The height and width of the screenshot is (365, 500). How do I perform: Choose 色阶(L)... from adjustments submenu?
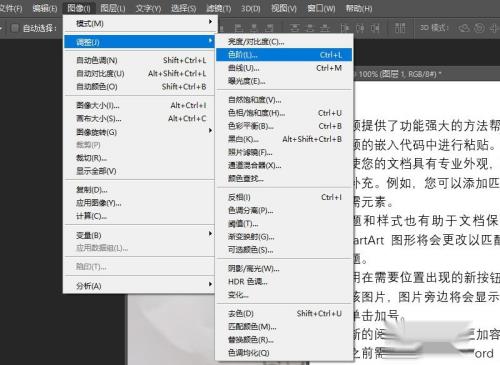pos(284,55)
